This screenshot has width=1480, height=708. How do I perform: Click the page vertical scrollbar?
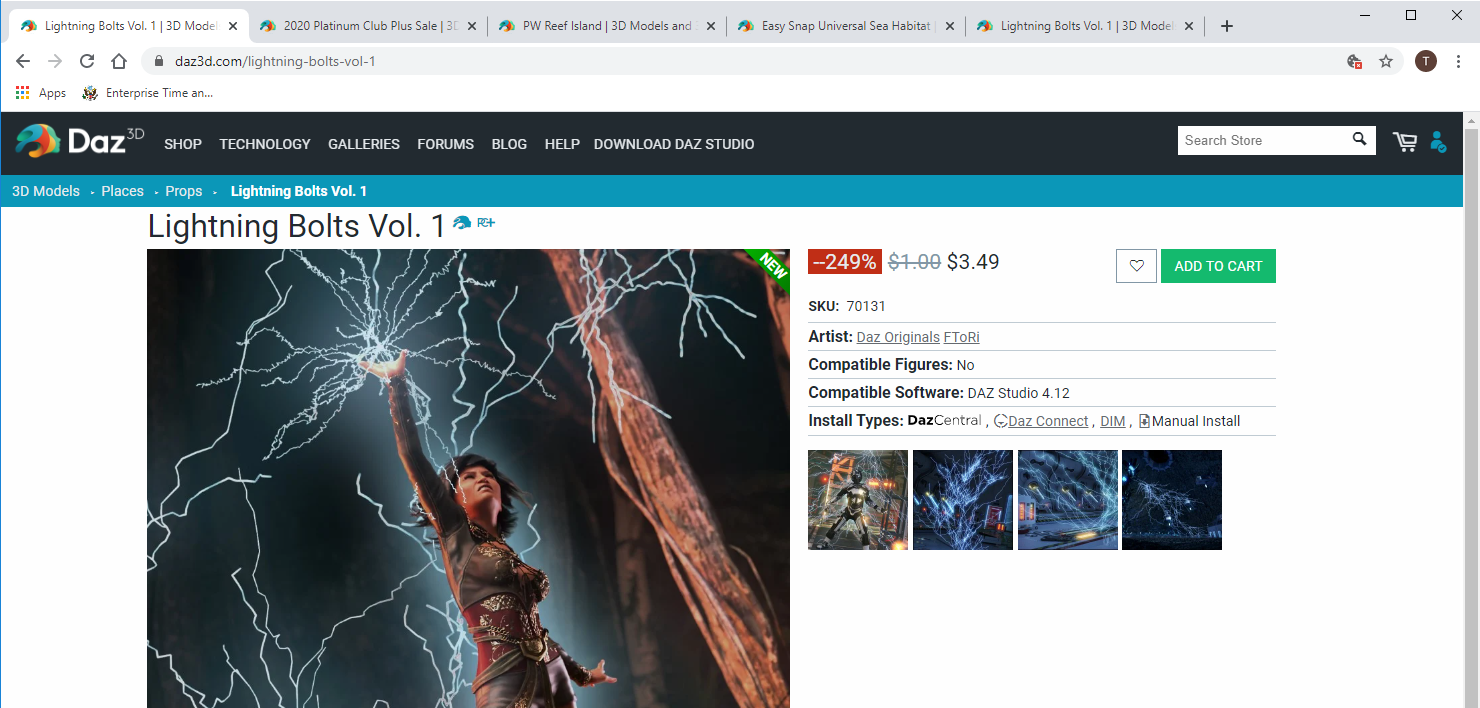tap(1471, 410)
